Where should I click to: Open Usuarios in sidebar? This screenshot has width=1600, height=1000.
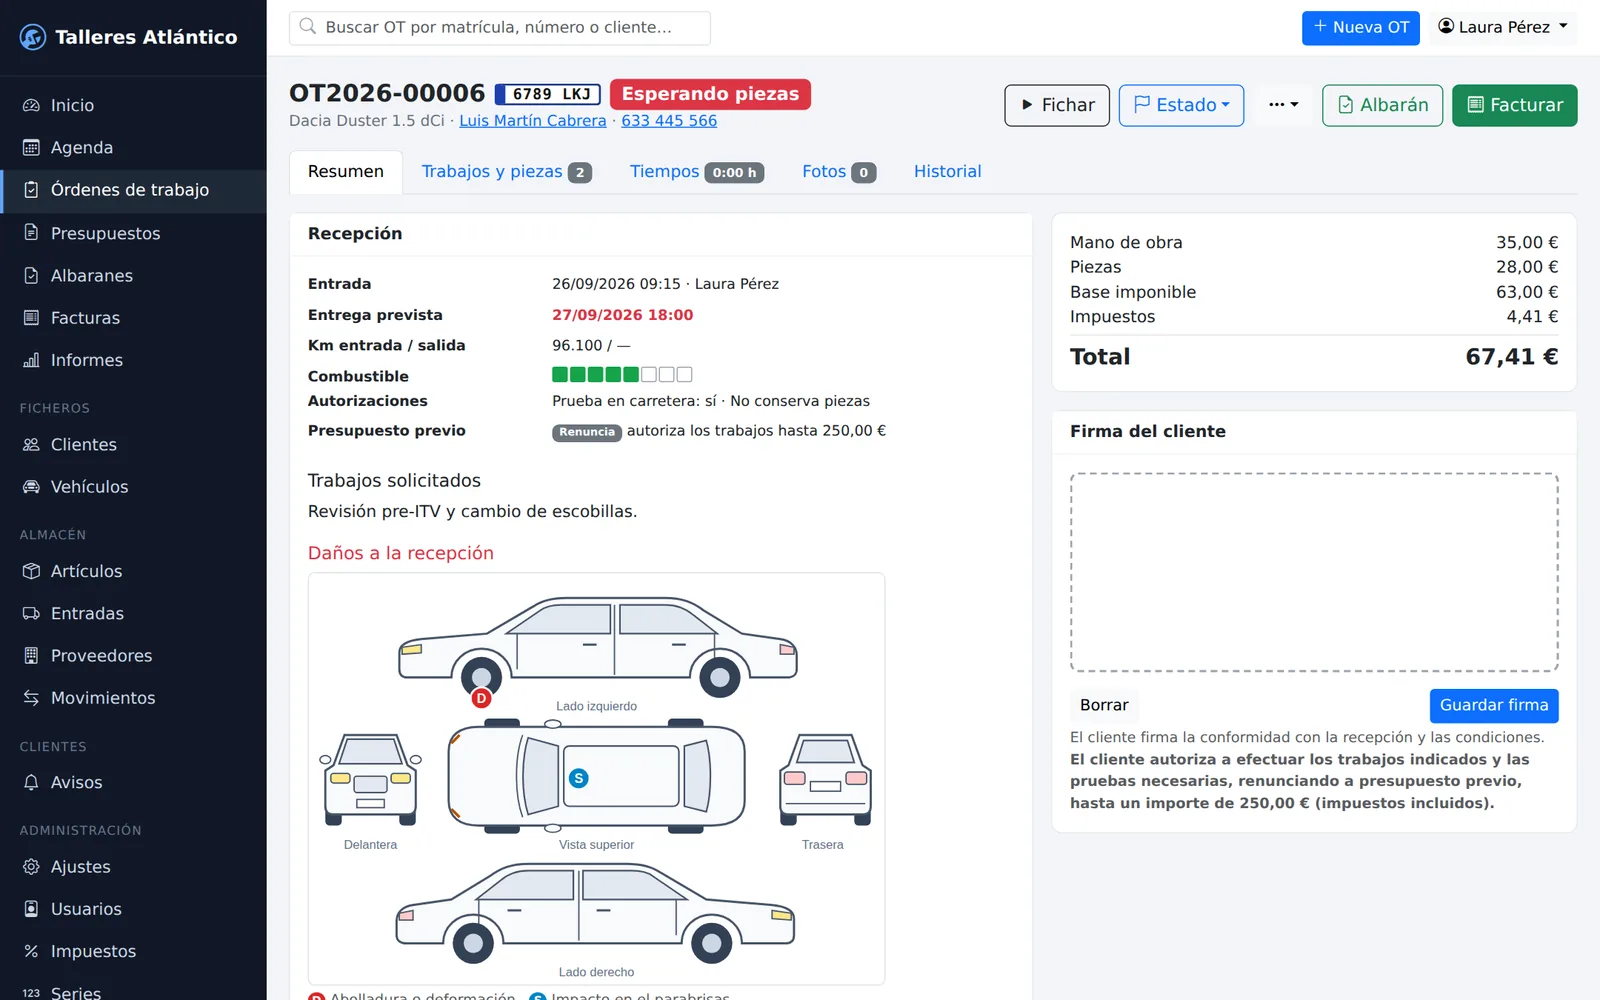click(x=133, y=909)
